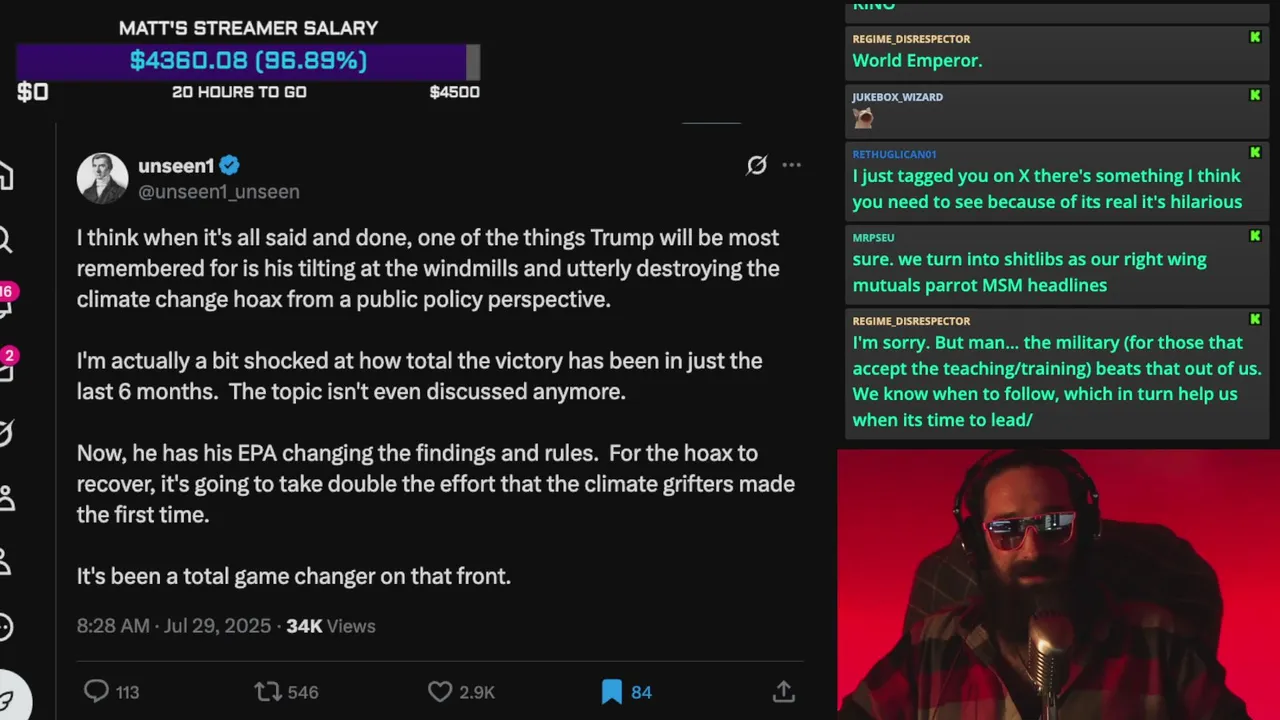Click the 34K Views count
This screenshot has height=720, width=1280.
point(330,626)
